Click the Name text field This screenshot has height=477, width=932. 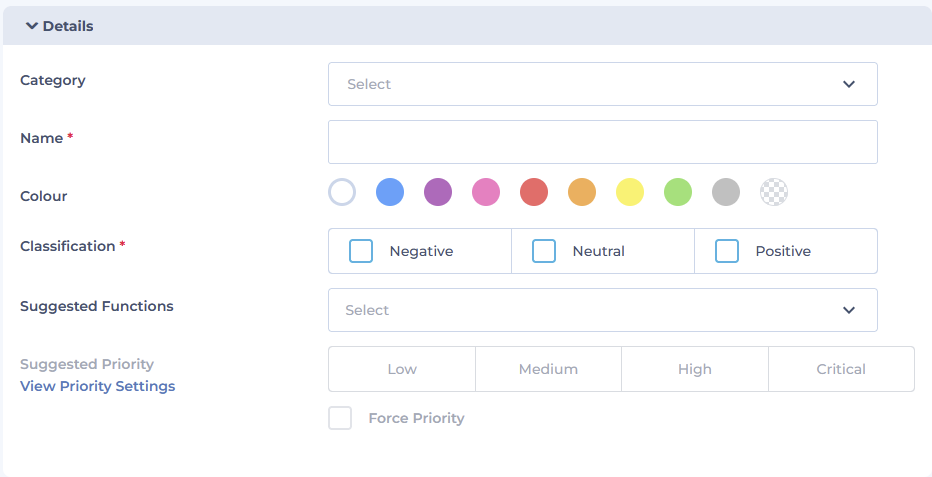point(603,142)
